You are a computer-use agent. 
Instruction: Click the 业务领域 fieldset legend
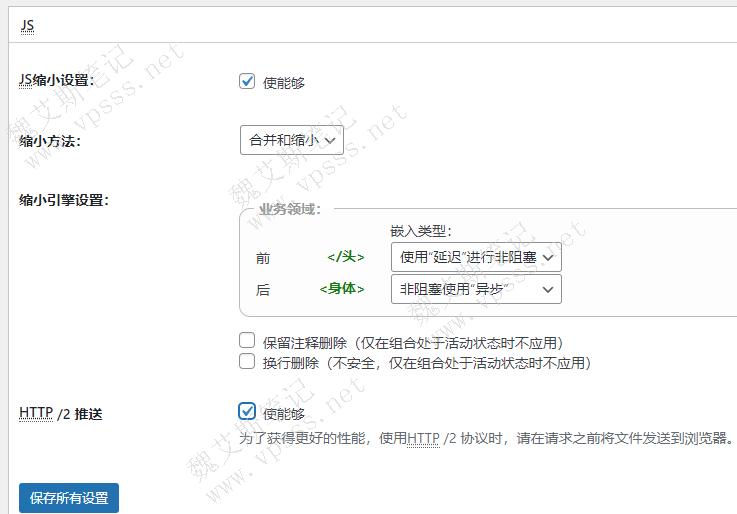coord(290,209)
